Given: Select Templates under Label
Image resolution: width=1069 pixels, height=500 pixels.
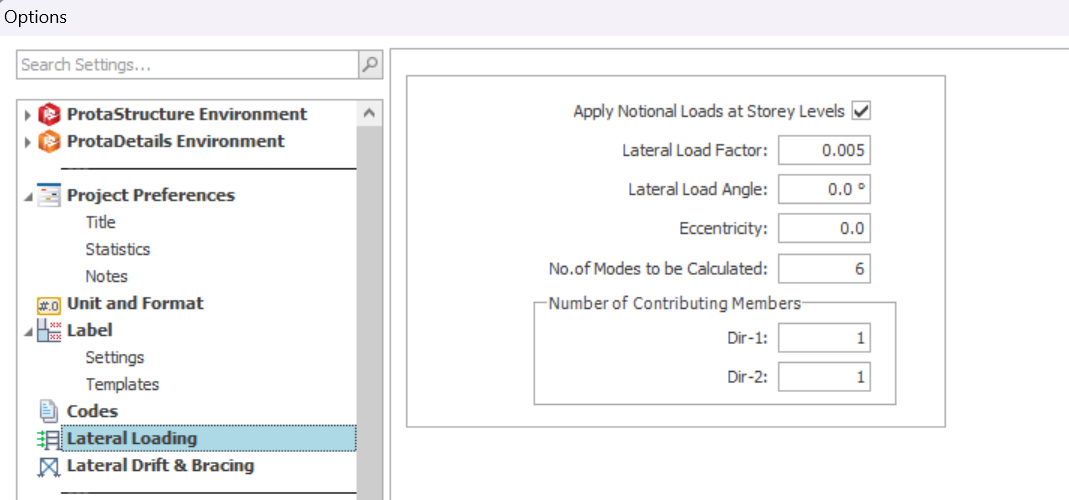Looking at the screenshot, I should click(121, 384).
